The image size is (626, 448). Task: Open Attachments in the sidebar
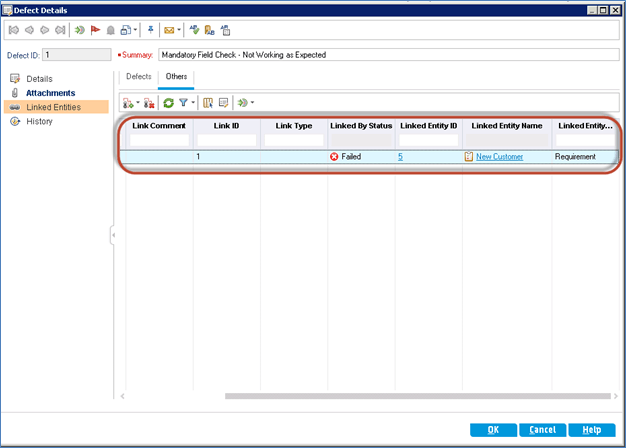(51, 92)
